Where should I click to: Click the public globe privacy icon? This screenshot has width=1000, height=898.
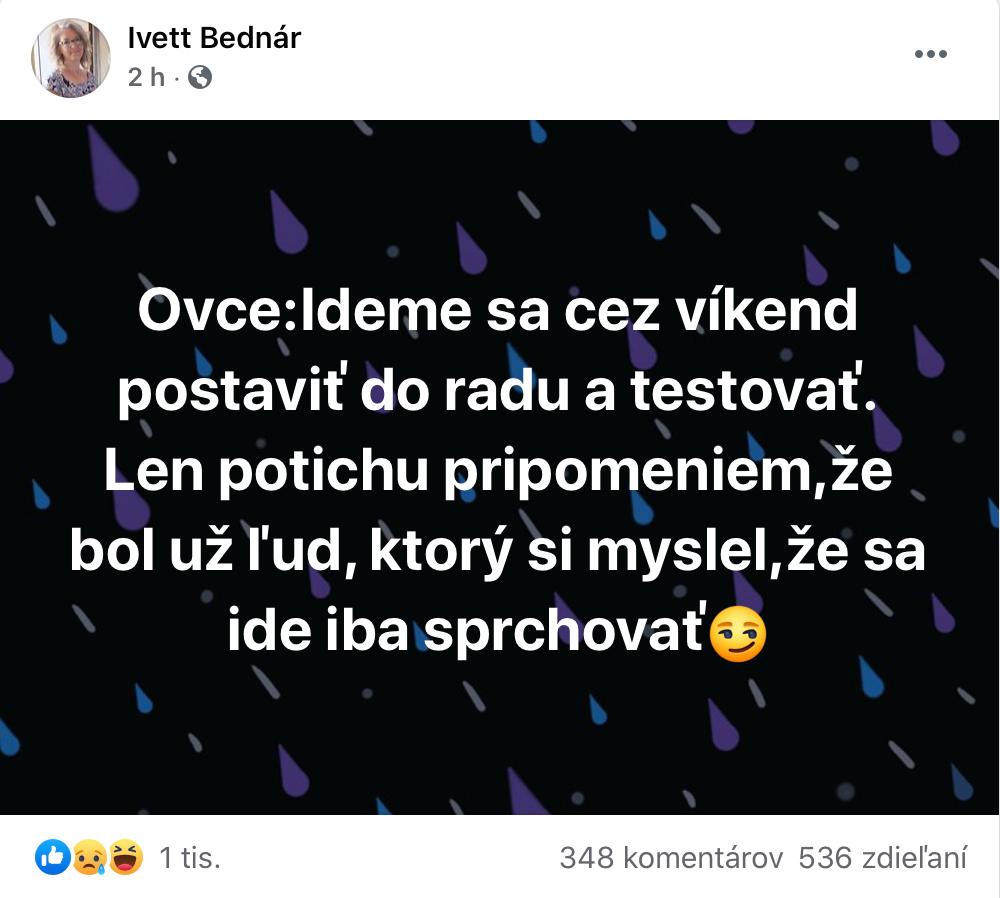pyautogui.click(x=200, y=77)
